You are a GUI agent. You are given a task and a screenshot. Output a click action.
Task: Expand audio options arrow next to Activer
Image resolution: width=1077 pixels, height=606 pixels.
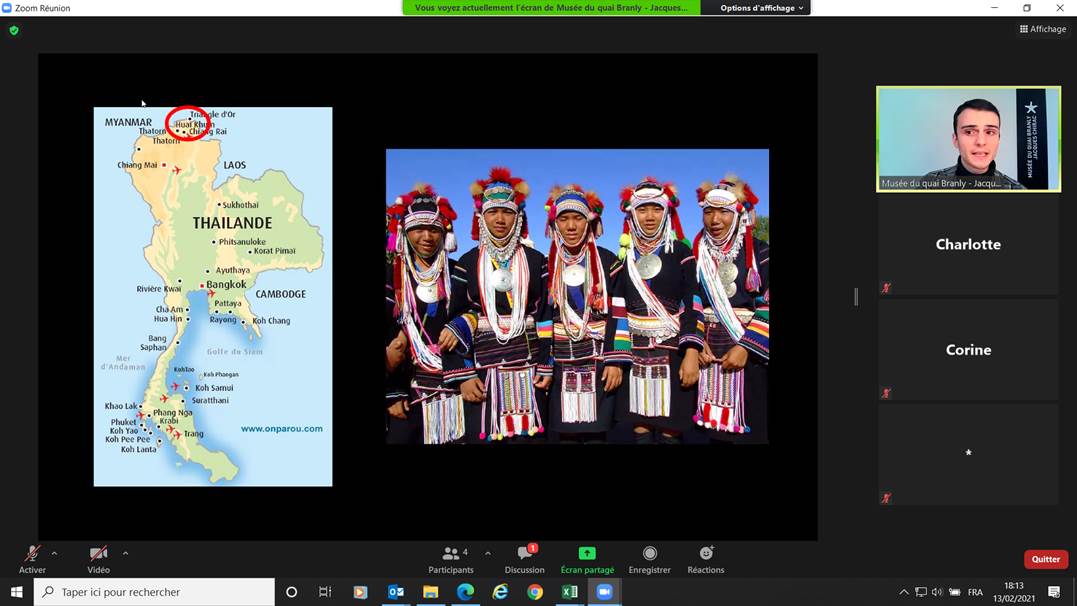click(x=54, y=553)
